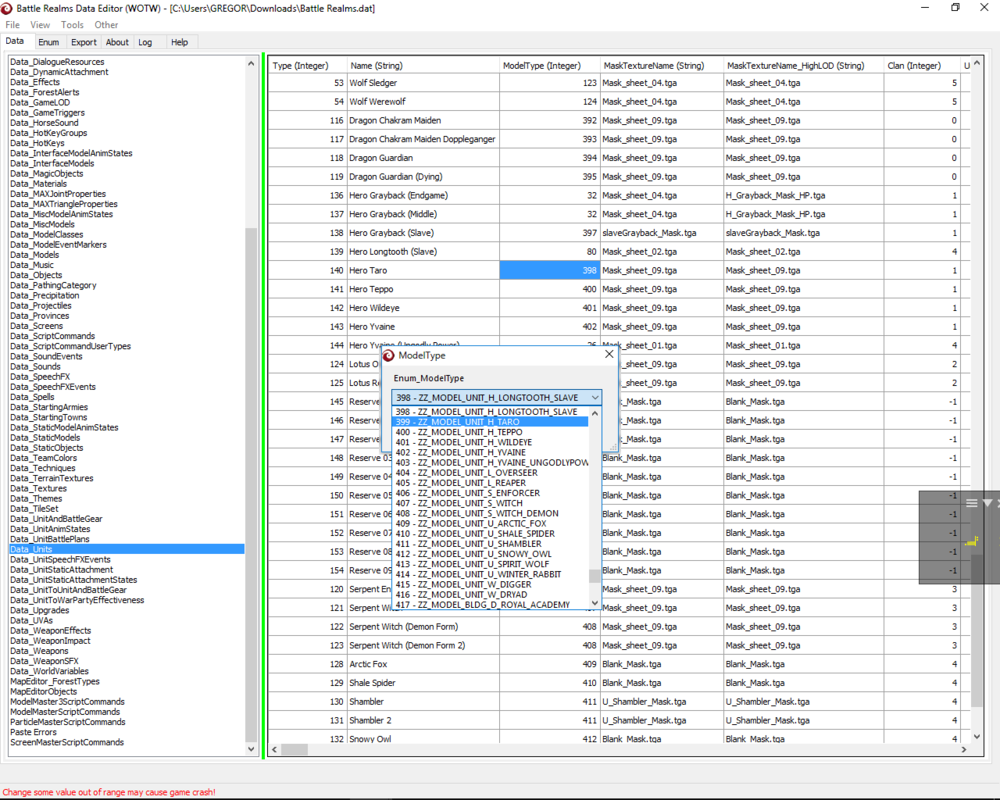Click the Battle Realms app icon in title bar
The height and width of the screenshot is (800, 1000).
coord(7,8)
